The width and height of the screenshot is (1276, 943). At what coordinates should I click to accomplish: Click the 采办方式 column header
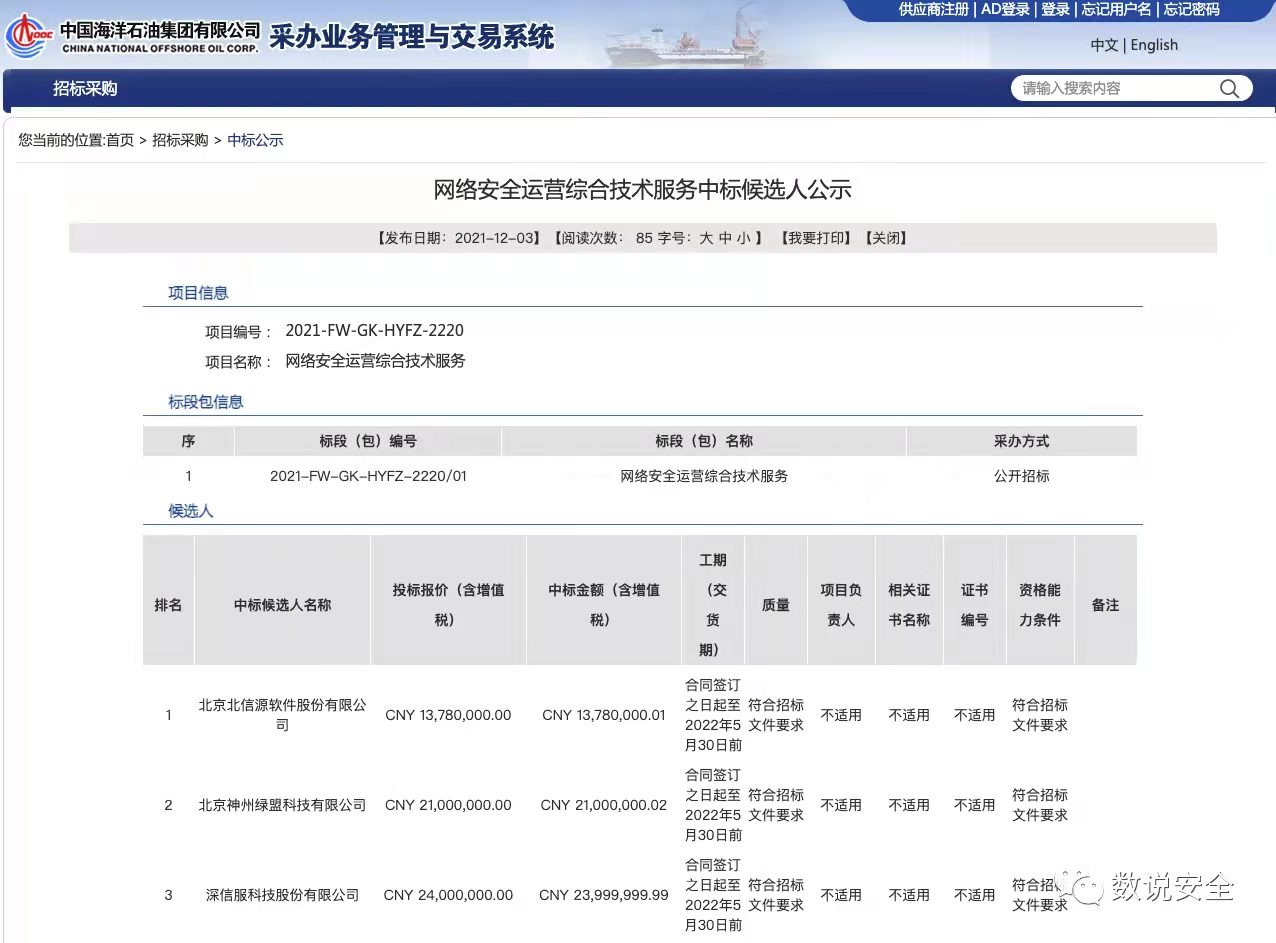click(1022, 441)
